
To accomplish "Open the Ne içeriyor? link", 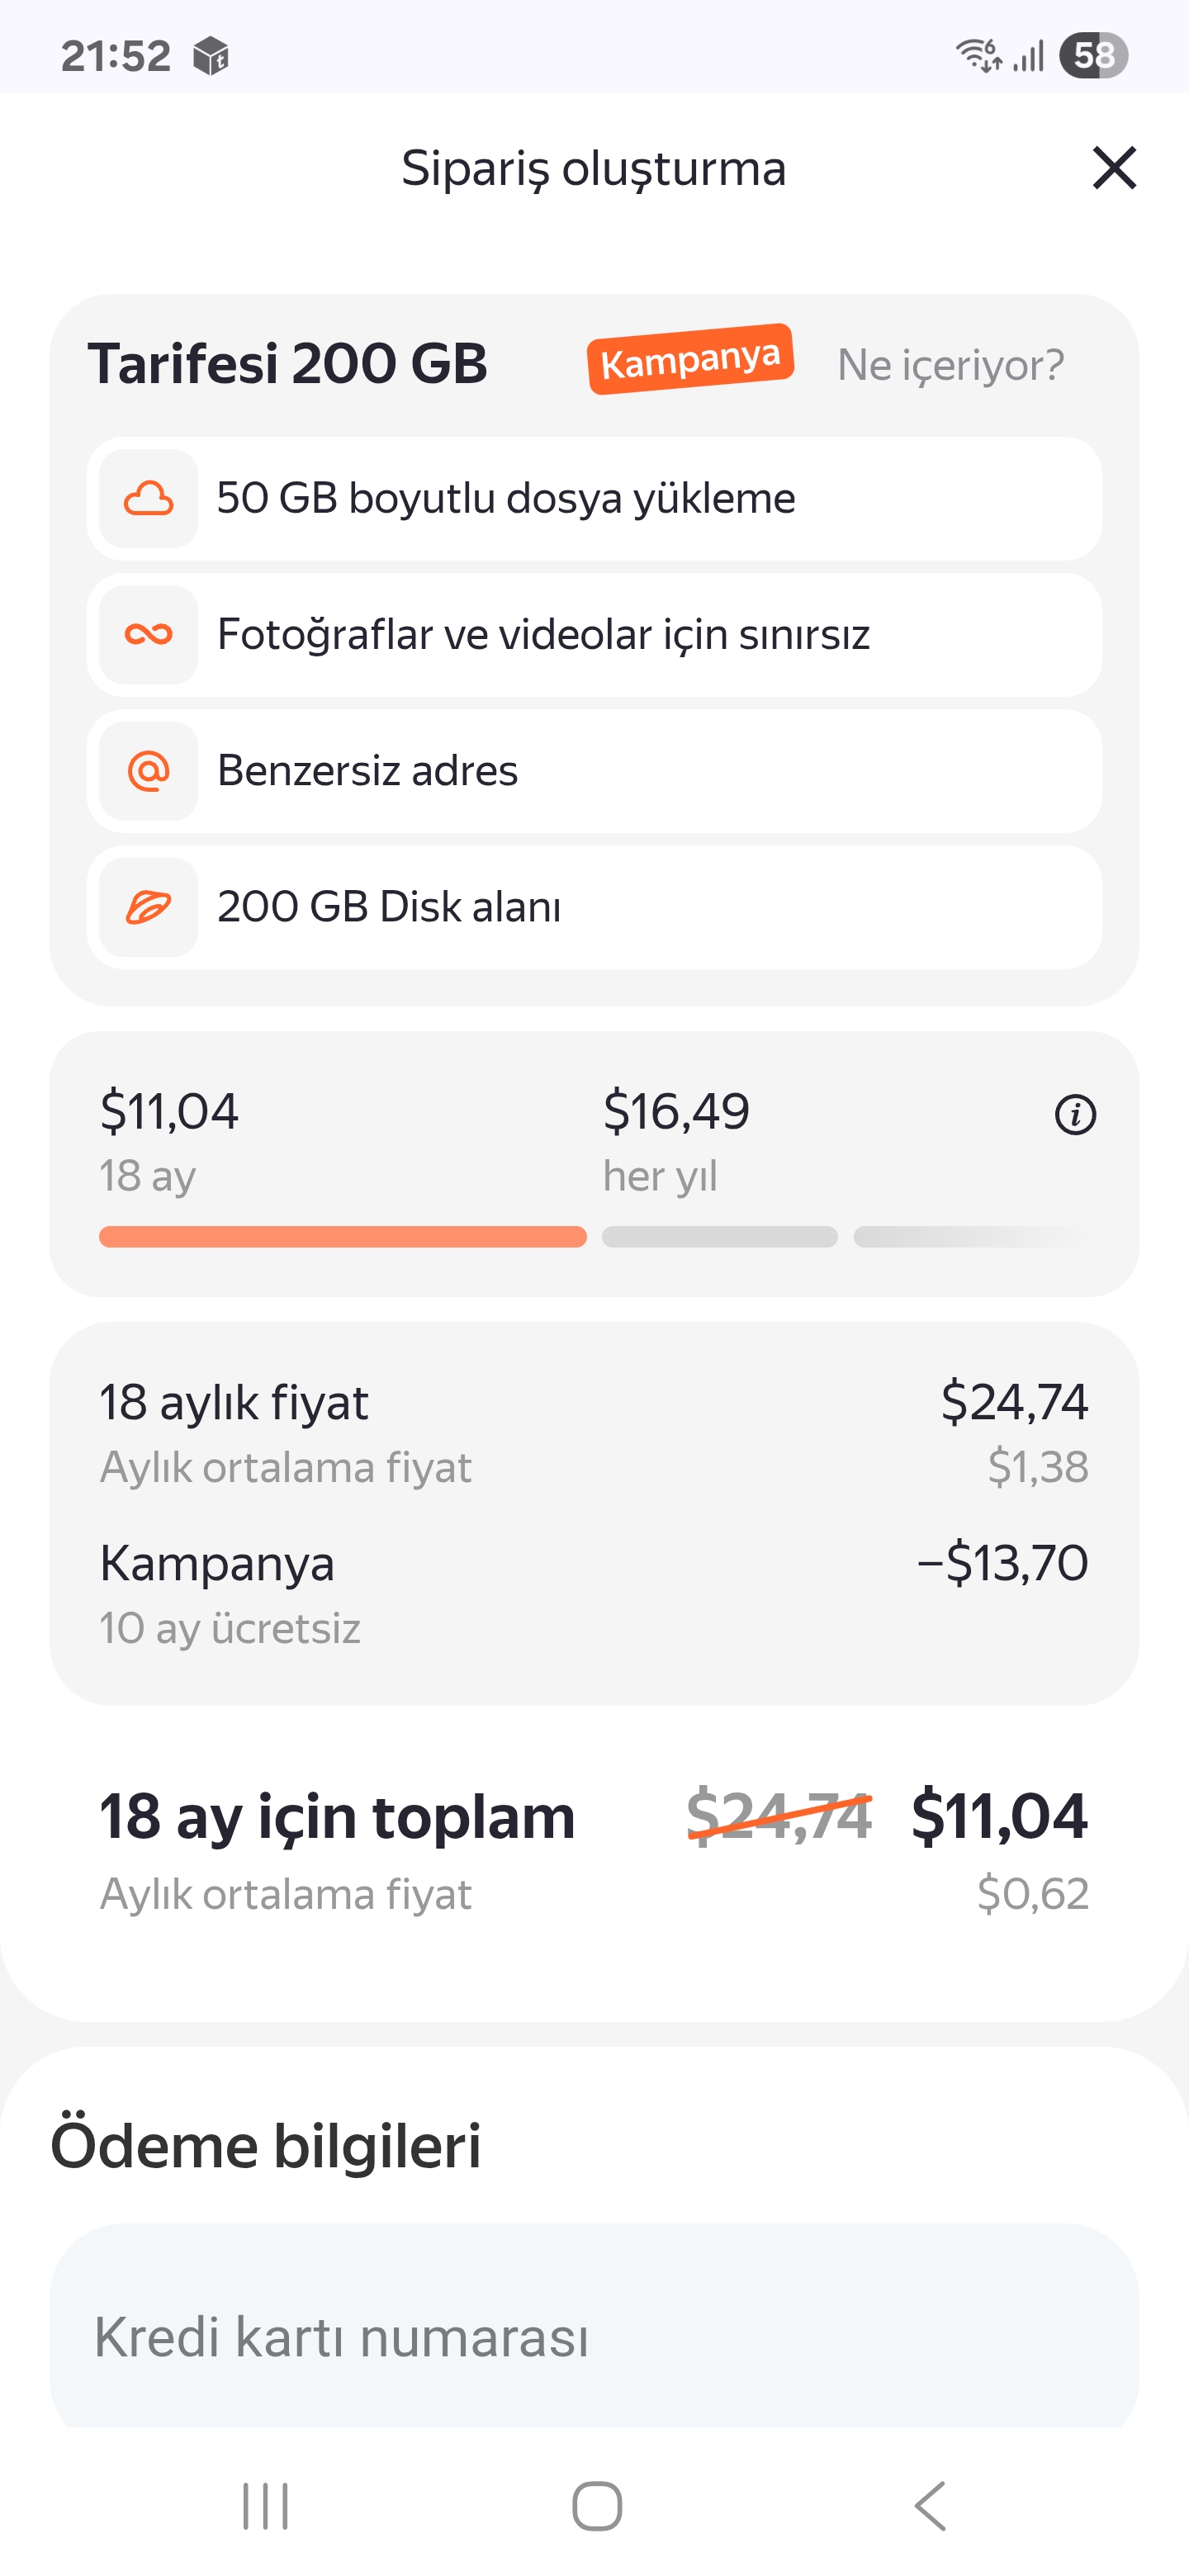I will point(950,365).
